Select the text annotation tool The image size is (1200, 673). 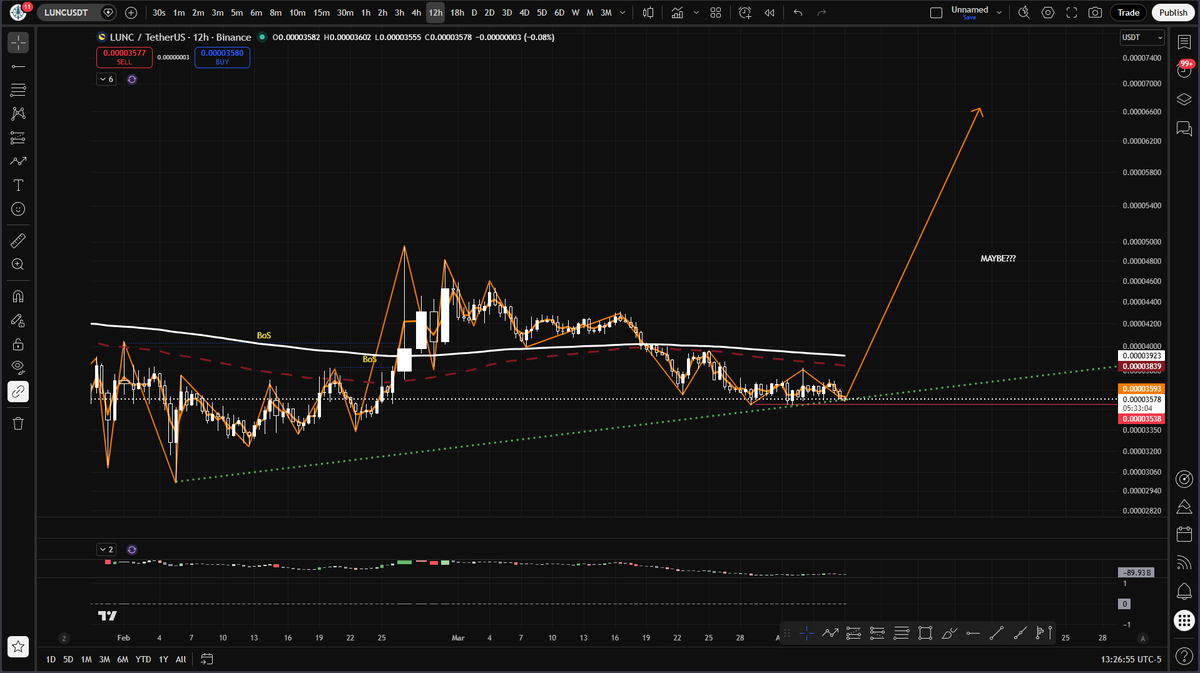pyautogui.click(x=18, y=185)
